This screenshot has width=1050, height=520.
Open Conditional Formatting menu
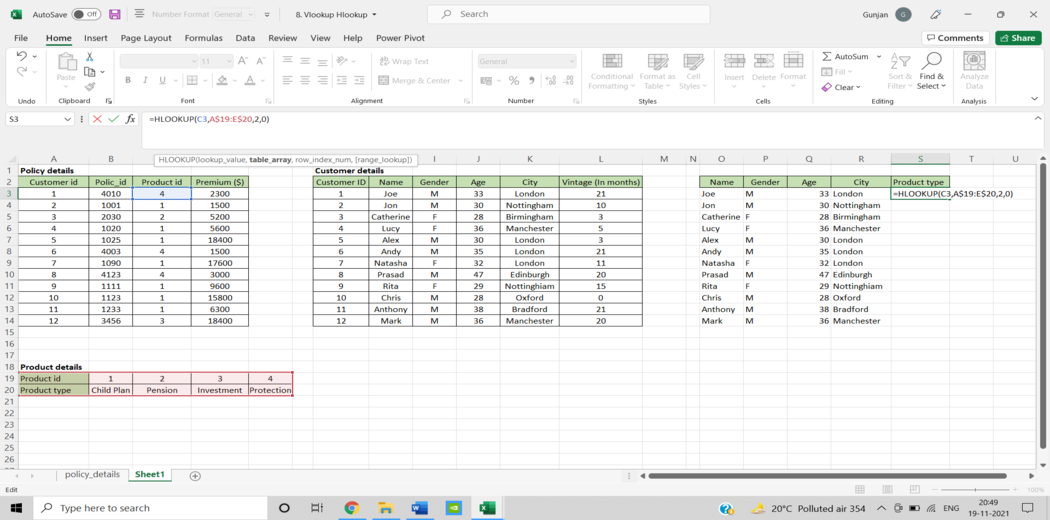(611, 72)
